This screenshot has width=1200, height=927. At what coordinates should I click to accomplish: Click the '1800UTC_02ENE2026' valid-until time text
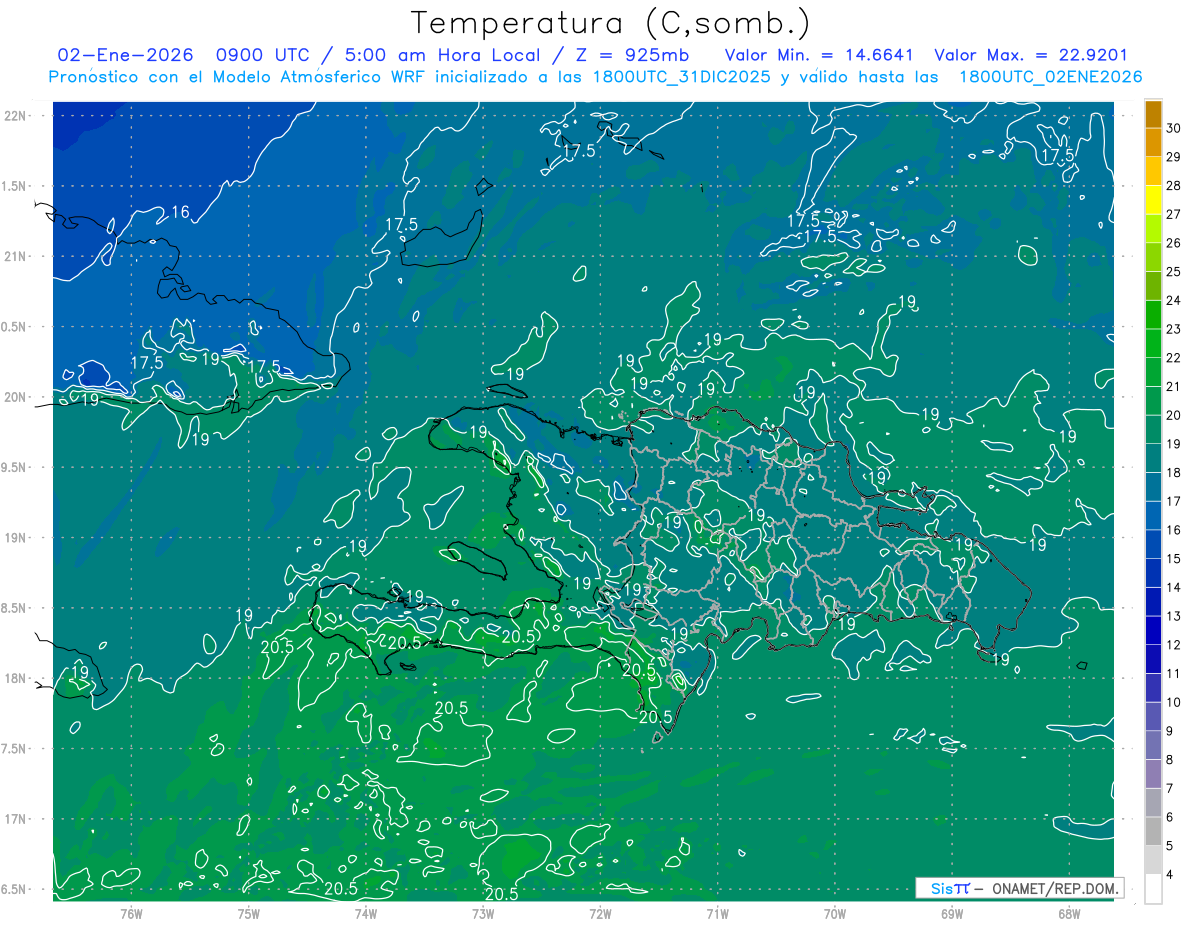pyautogui.click(x=1050, y=77)
